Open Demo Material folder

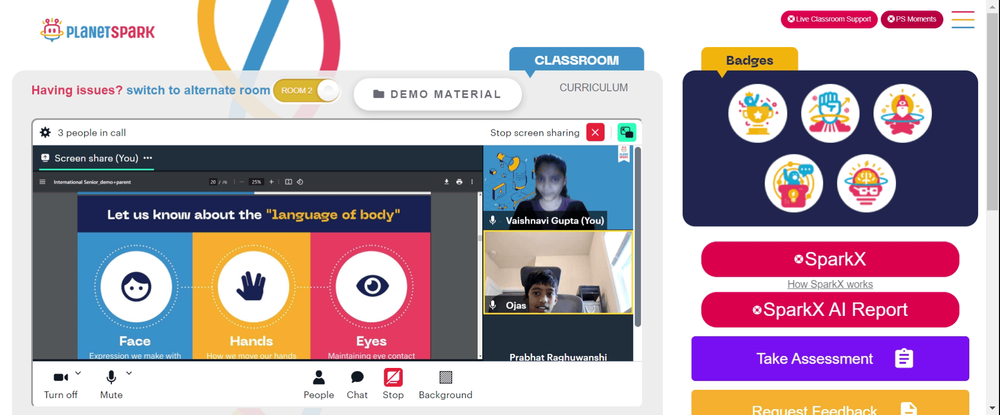pos(438,94)
